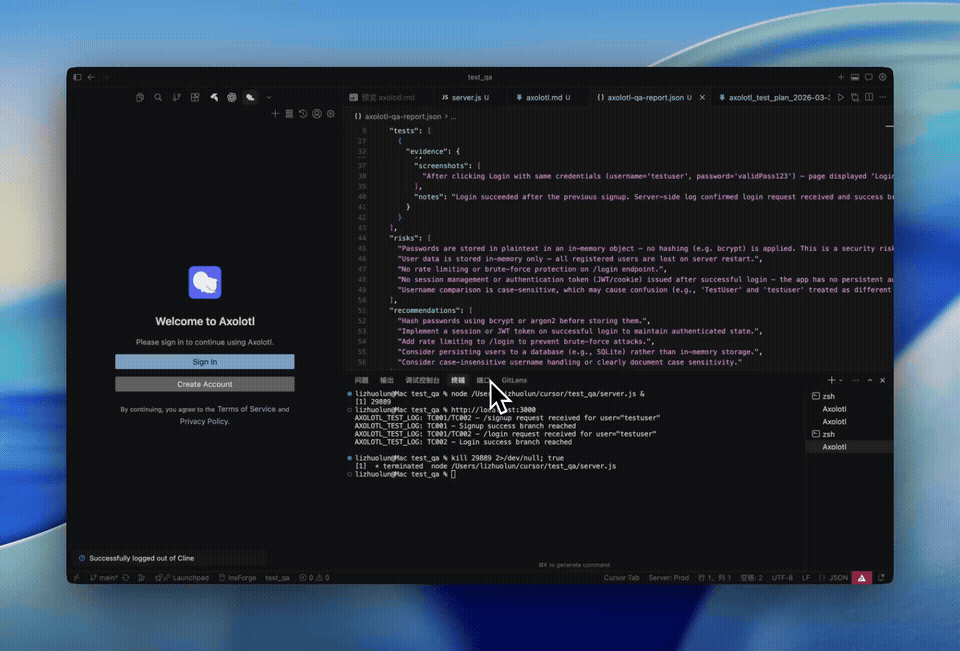Open the errors and warnings indicator
Screen dimensions: 960x651
point(314,578)
